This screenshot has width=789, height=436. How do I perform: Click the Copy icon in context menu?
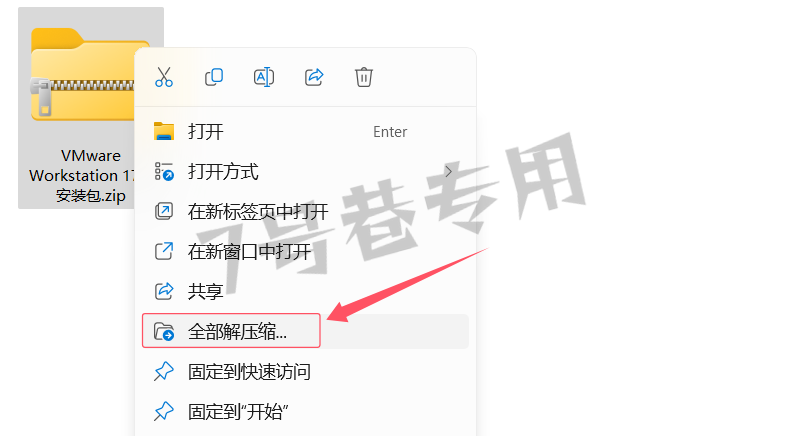pyautogui.click(x=214, y=77)
